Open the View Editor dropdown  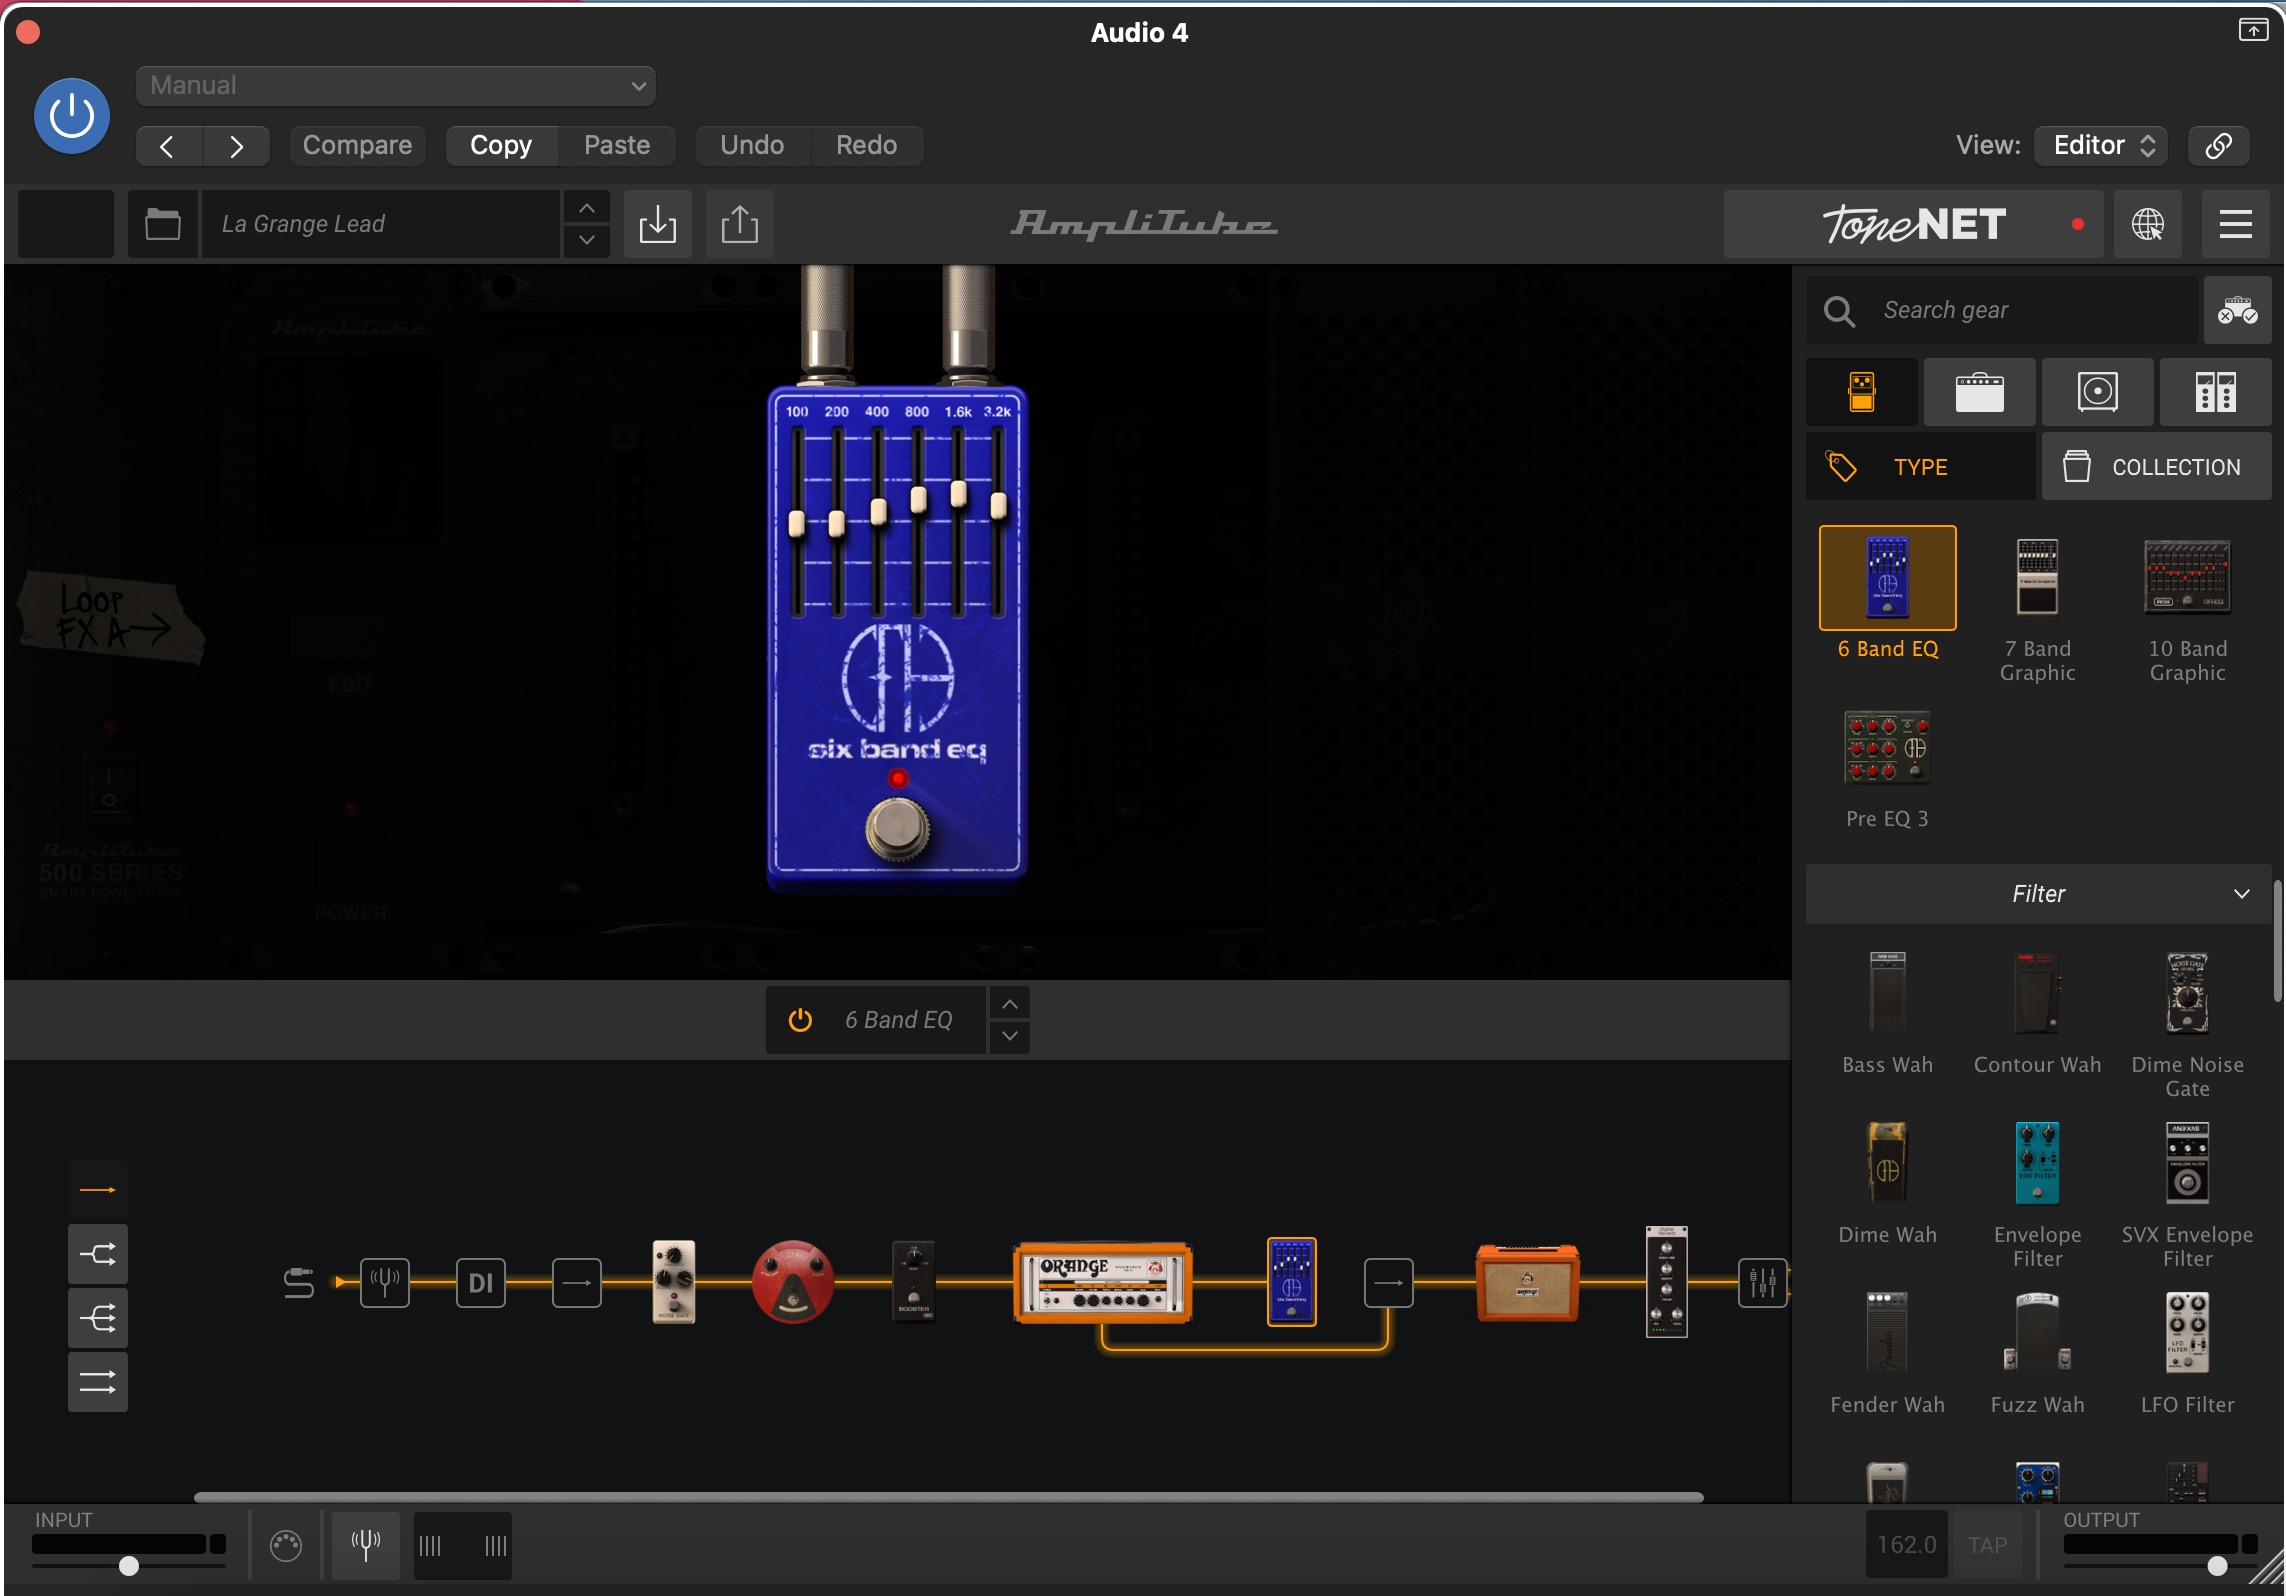pyautogui.click(x=2102, y=146)
